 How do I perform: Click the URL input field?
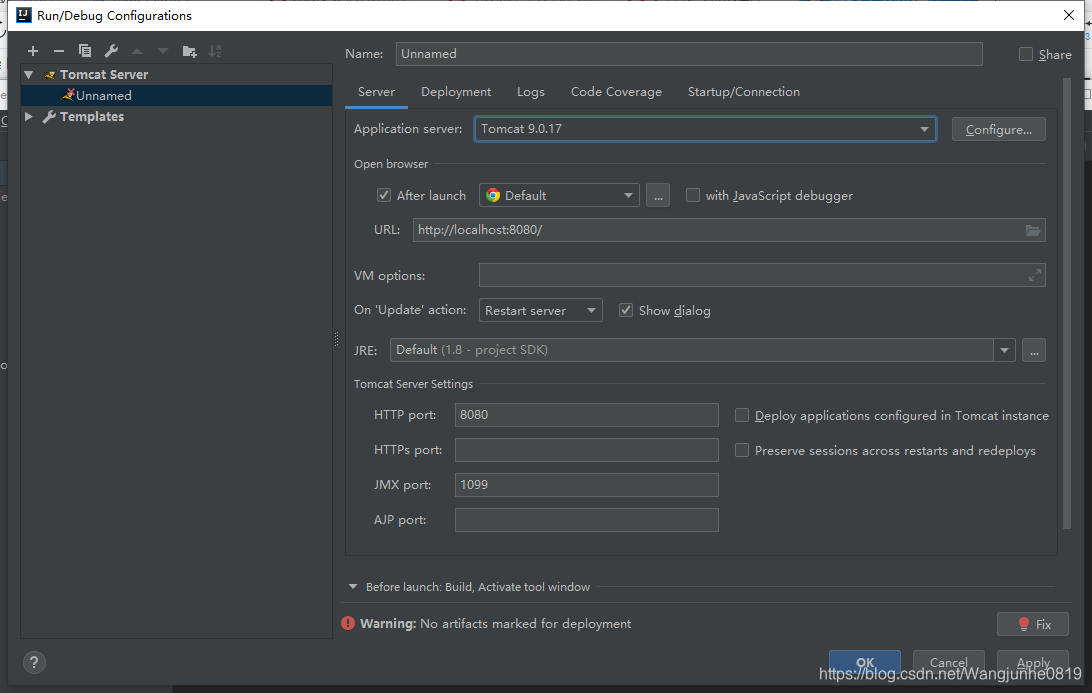pos(728,230)
